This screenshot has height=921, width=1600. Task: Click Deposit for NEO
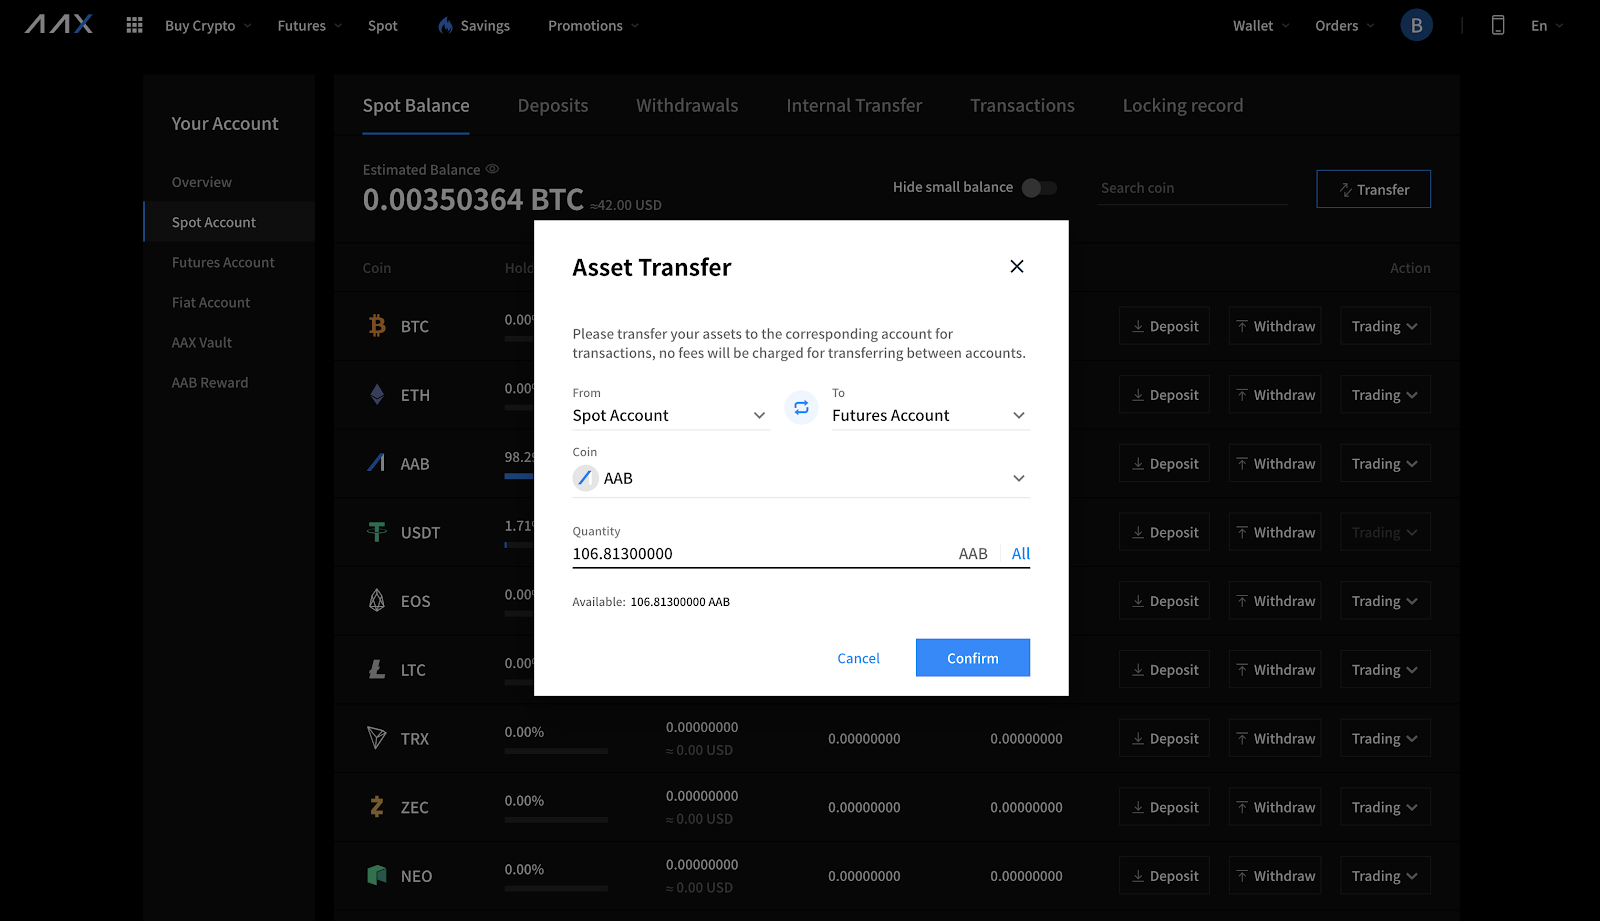click(x=1164, y=876)
